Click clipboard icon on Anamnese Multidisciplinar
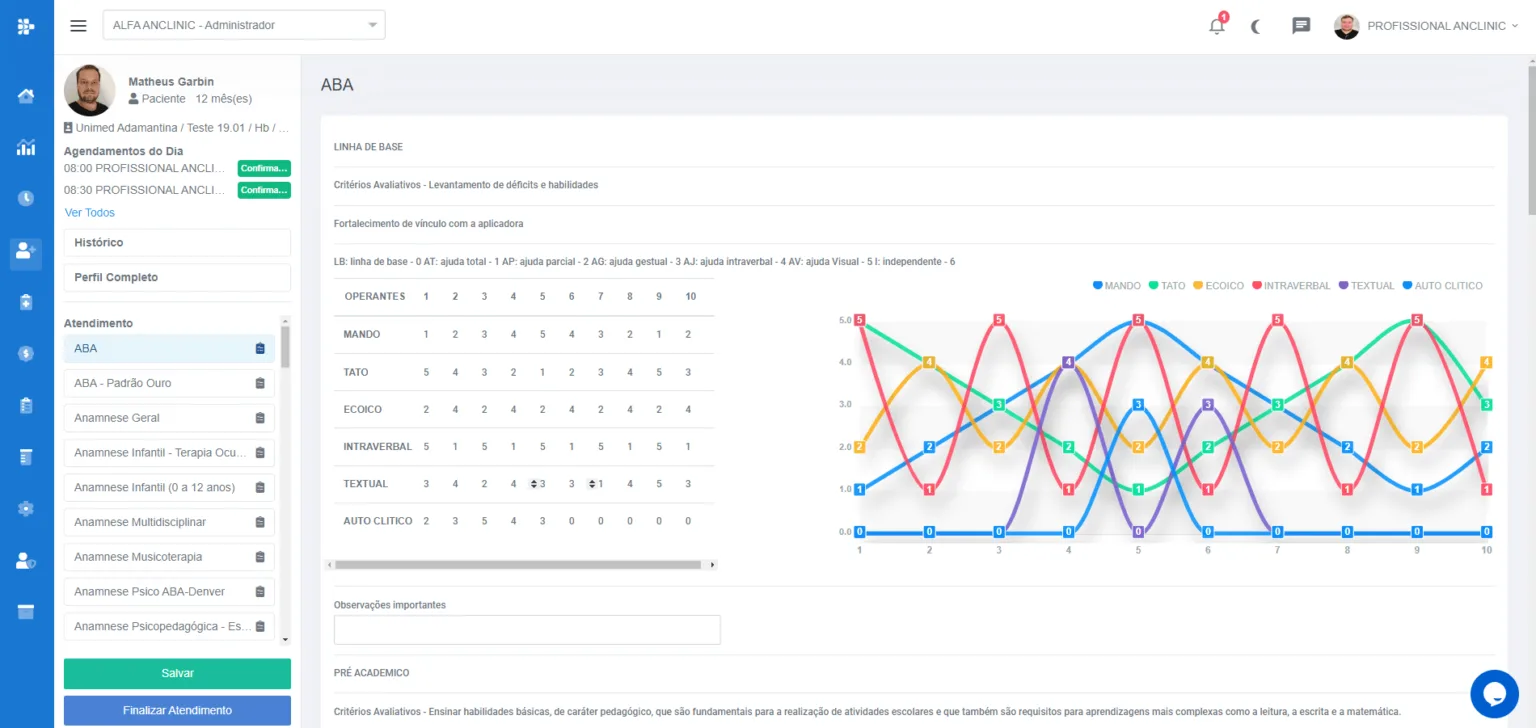 (260, 522)
